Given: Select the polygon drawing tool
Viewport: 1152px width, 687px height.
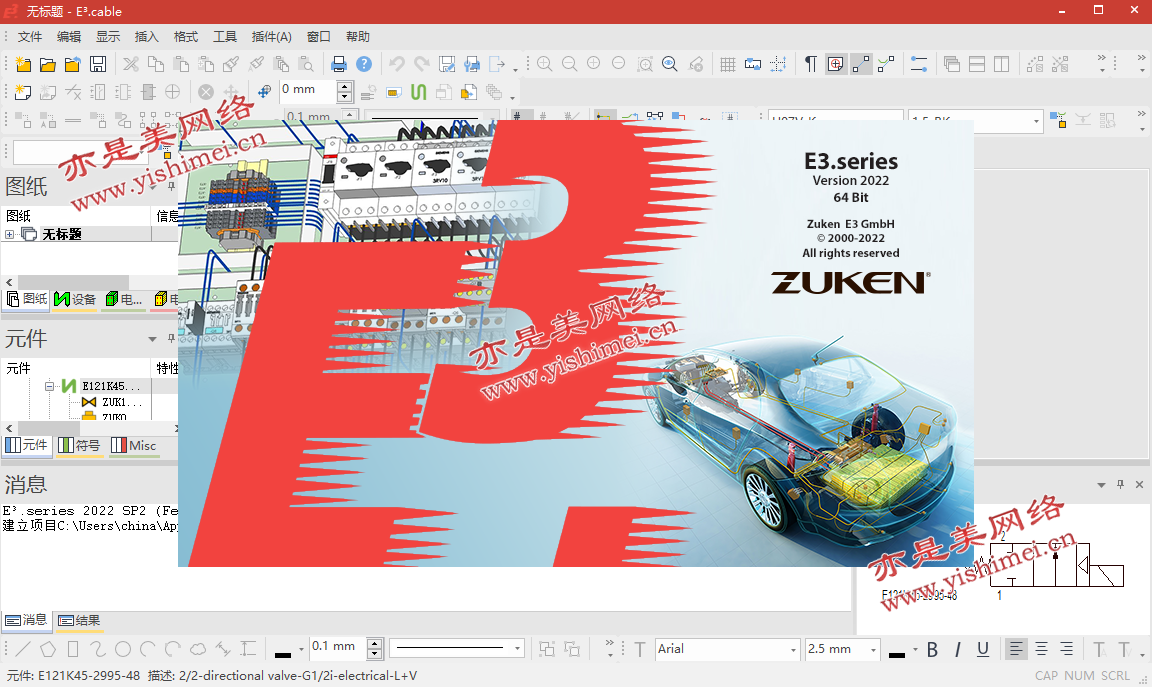Looking at the screenshot, I should [x=48, y=649].
